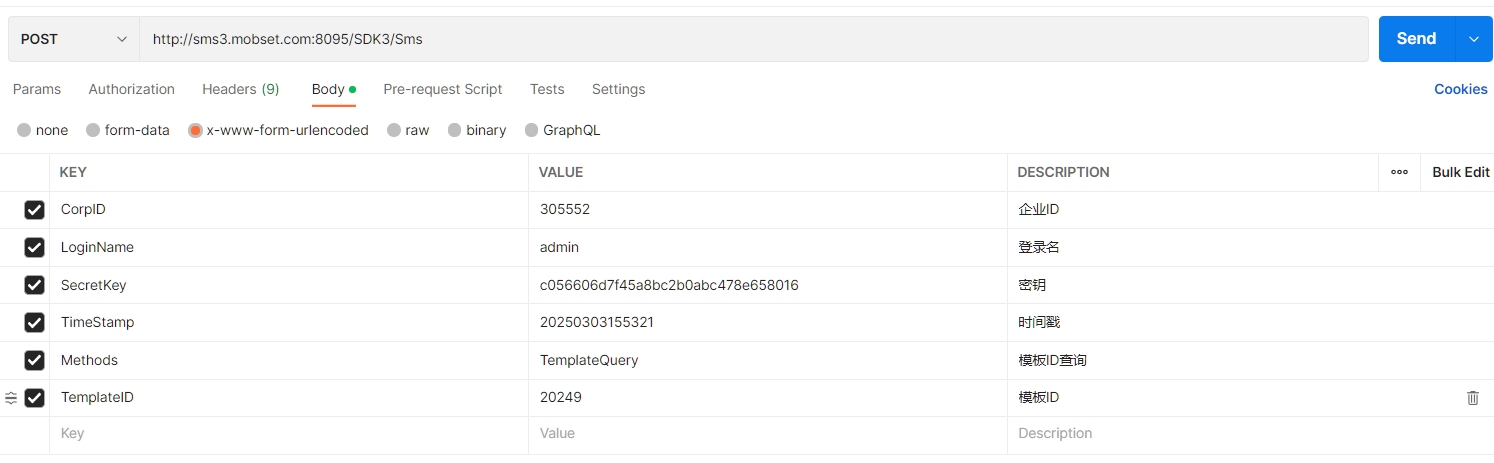The width and height of the screenshot is (1494, 463).
Task: Expand the Send button arrow options
Action: [x=1473, y=39]
